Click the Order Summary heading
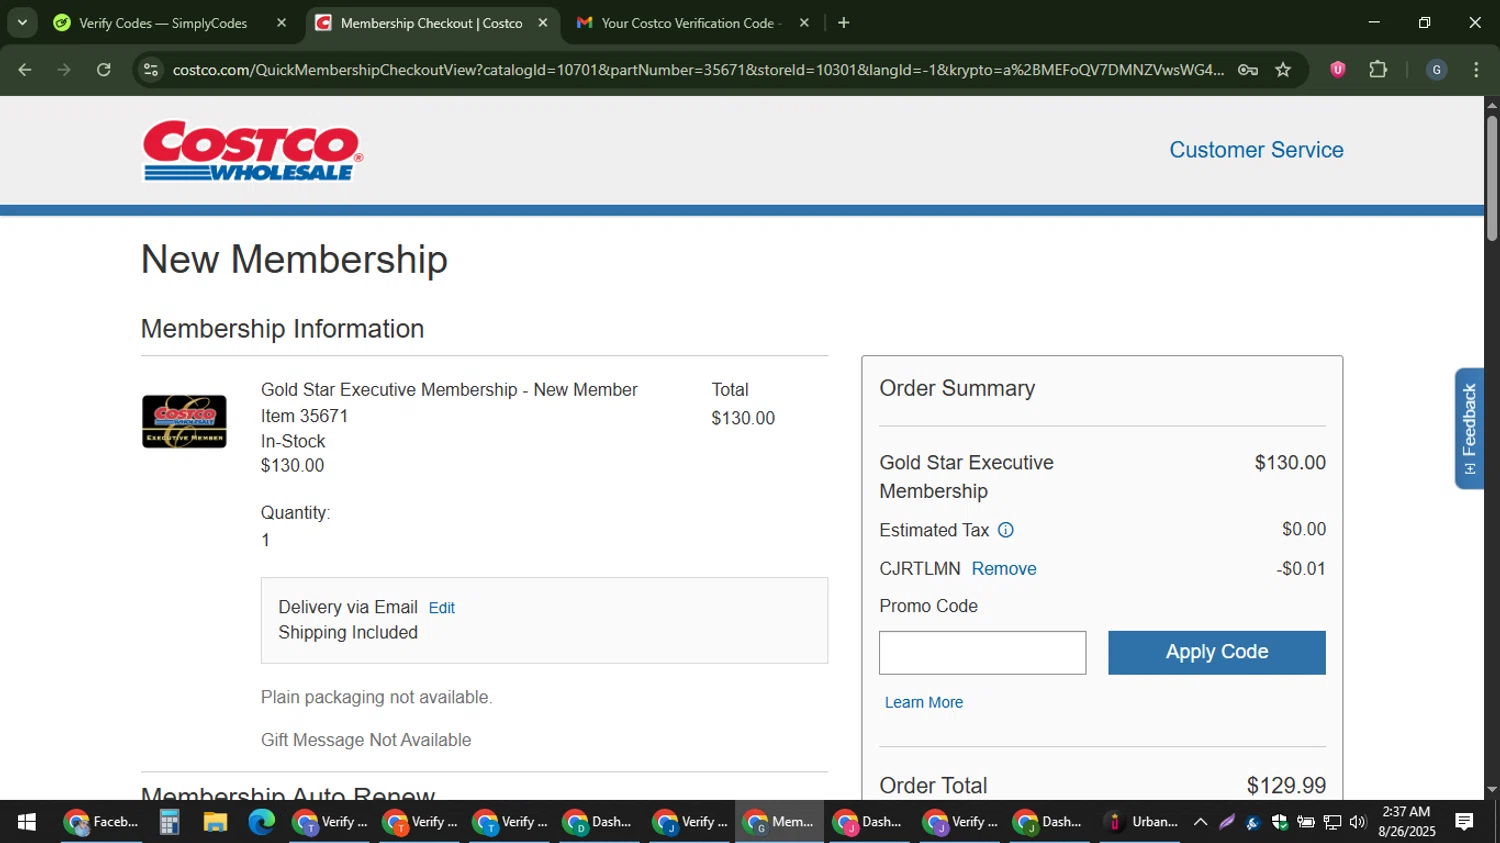This screenshot has height=843, width=1500. [x=957, y=389]
